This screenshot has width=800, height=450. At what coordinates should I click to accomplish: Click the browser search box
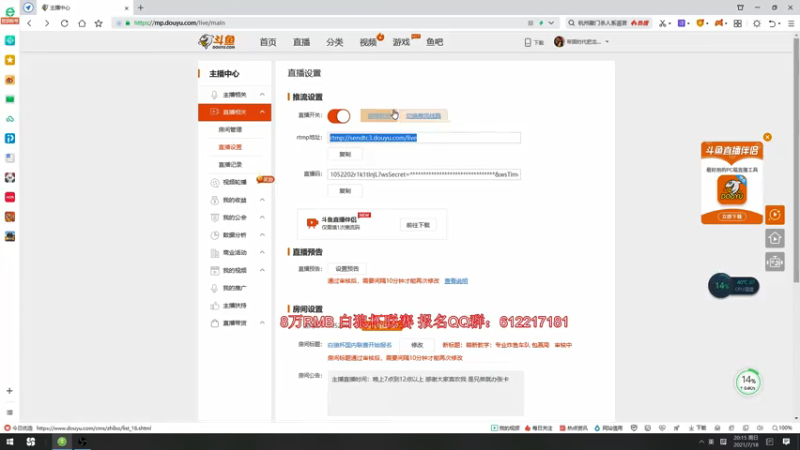click(608, 23)
